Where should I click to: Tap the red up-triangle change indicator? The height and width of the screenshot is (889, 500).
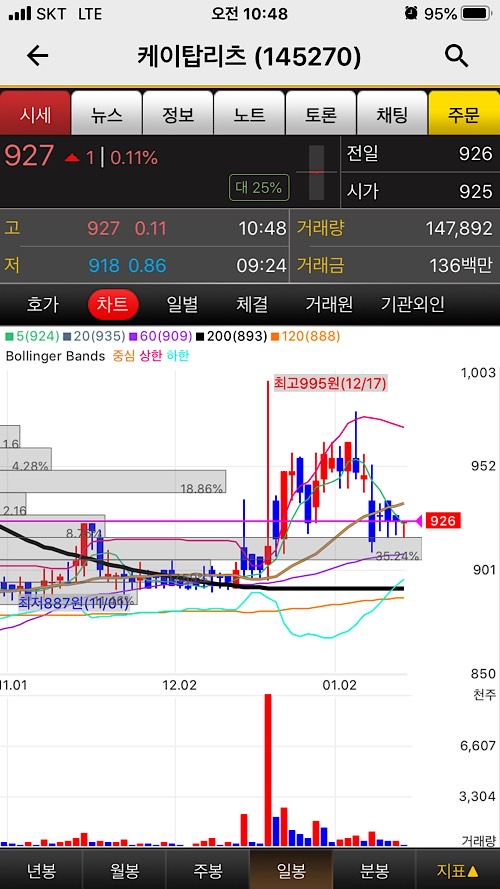[72, 158]
